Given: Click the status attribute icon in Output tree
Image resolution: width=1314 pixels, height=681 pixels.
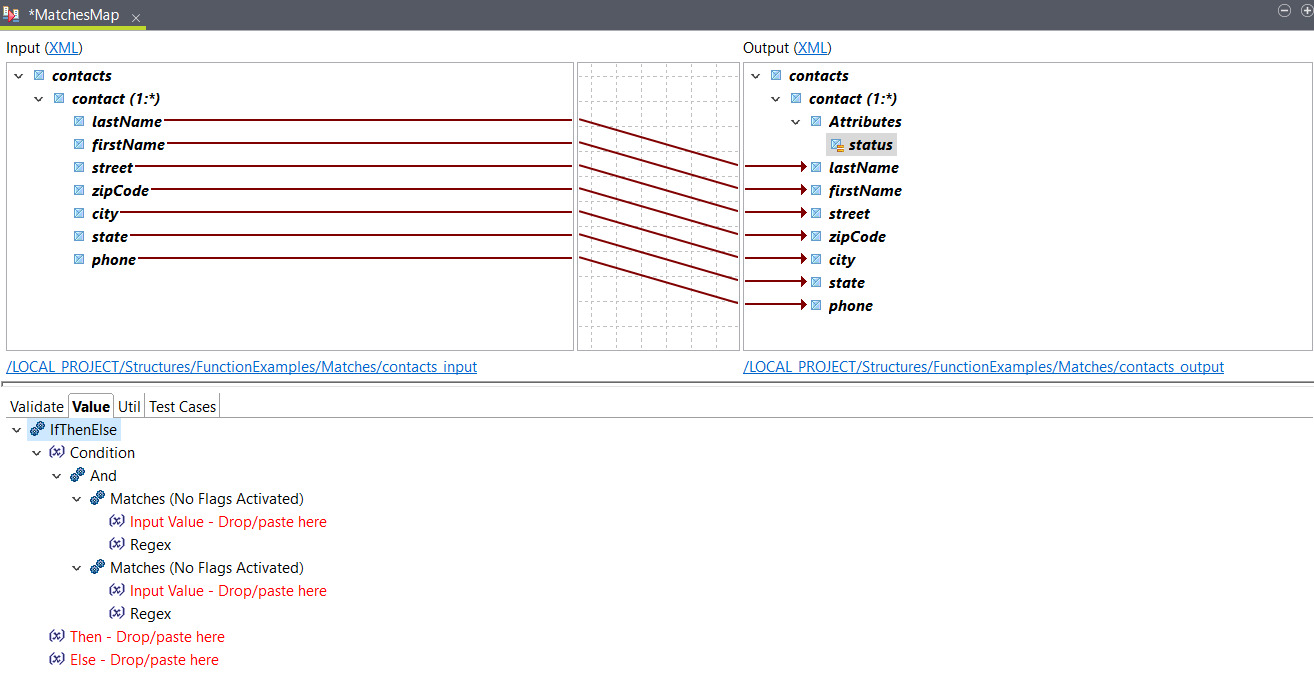Looking at the screenshot, I should [x=837, y=144].
